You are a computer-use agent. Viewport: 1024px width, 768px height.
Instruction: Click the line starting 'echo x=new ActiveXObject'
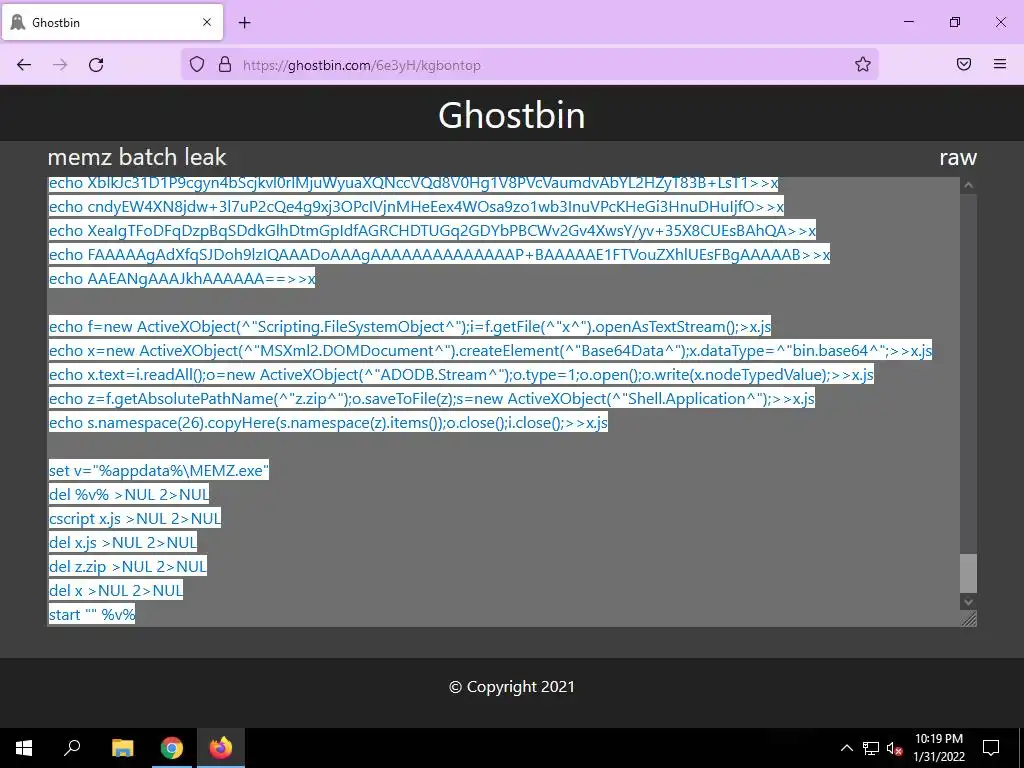coord(490,351)
